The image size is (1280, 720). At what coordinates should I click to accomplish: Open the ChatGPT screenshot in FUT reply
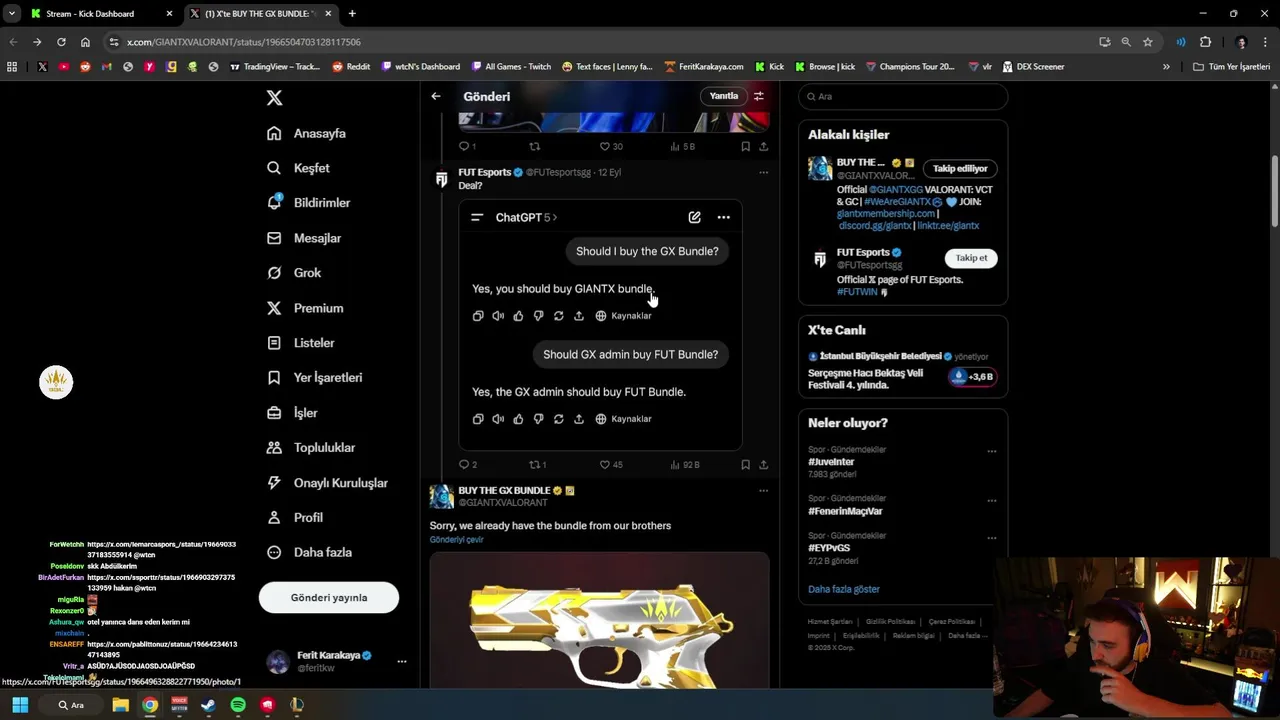tap(600, 325)
